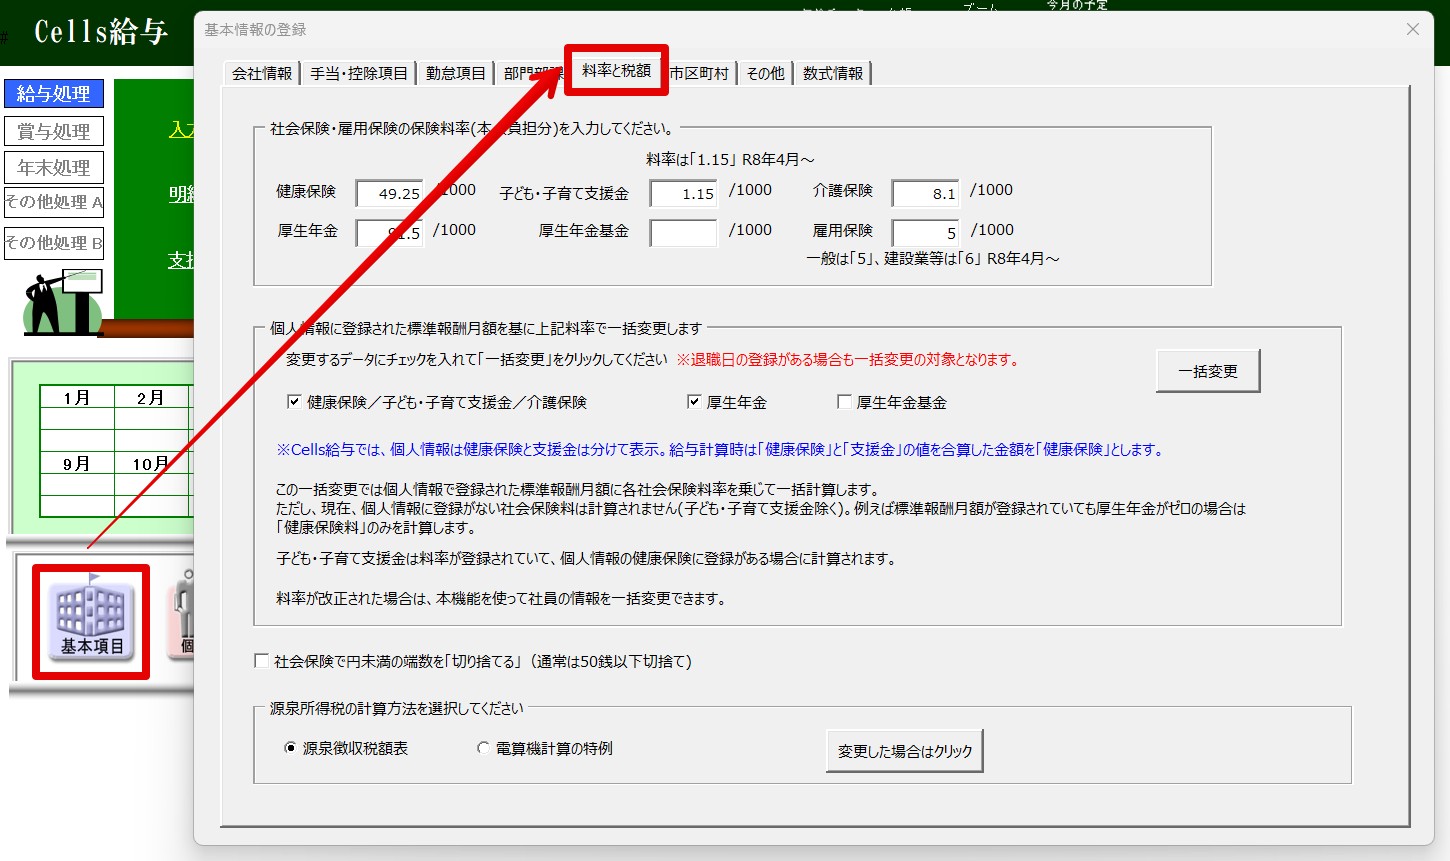Click the 賞与処理 button in sidebar
This screenshot has width=1450, height=861.
pos(54,131)
